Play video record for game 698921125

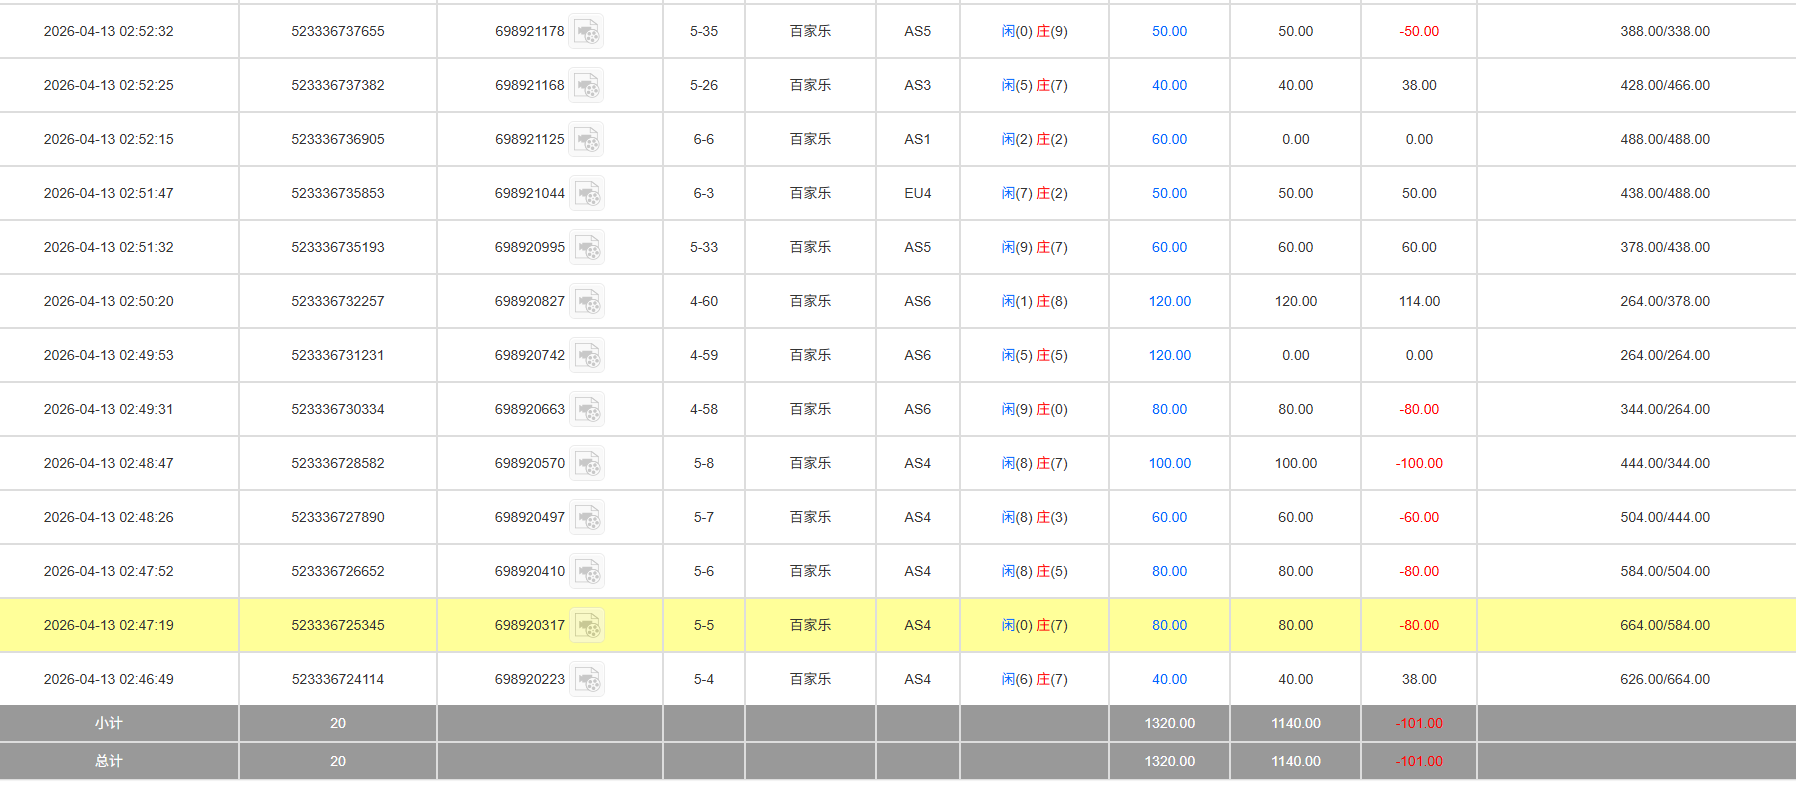coord(587,140)
